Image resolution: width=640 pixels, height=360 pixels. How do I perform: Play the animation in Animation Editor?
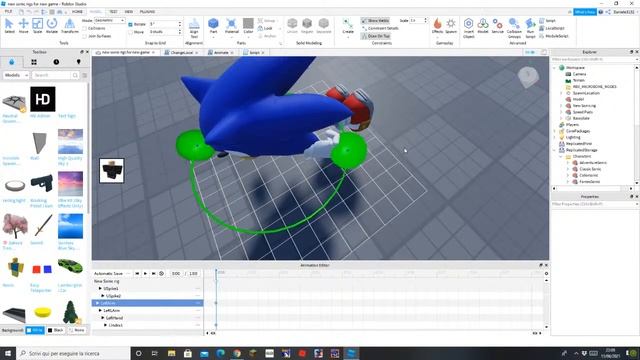[x=145, y=273]
